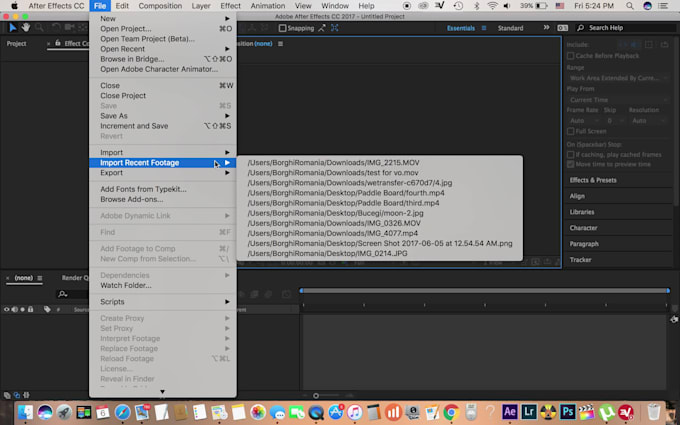The image size is (680, 425).
Task: Toggle the timeline video eye column header
Action: click(x=7, y=309)
